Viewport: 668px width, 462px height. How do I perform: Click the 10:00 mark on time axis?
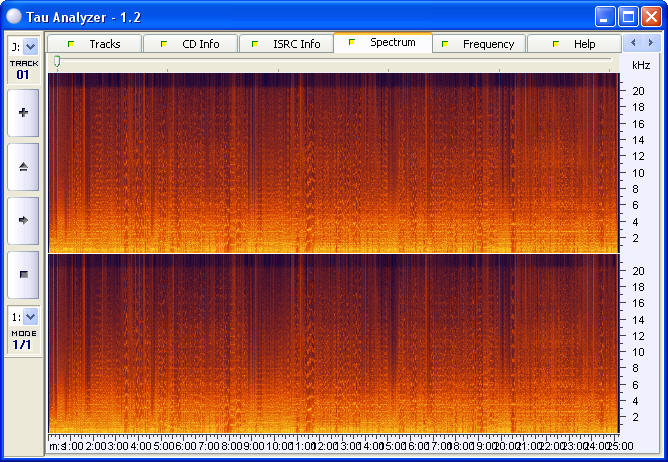click(279, 446)
